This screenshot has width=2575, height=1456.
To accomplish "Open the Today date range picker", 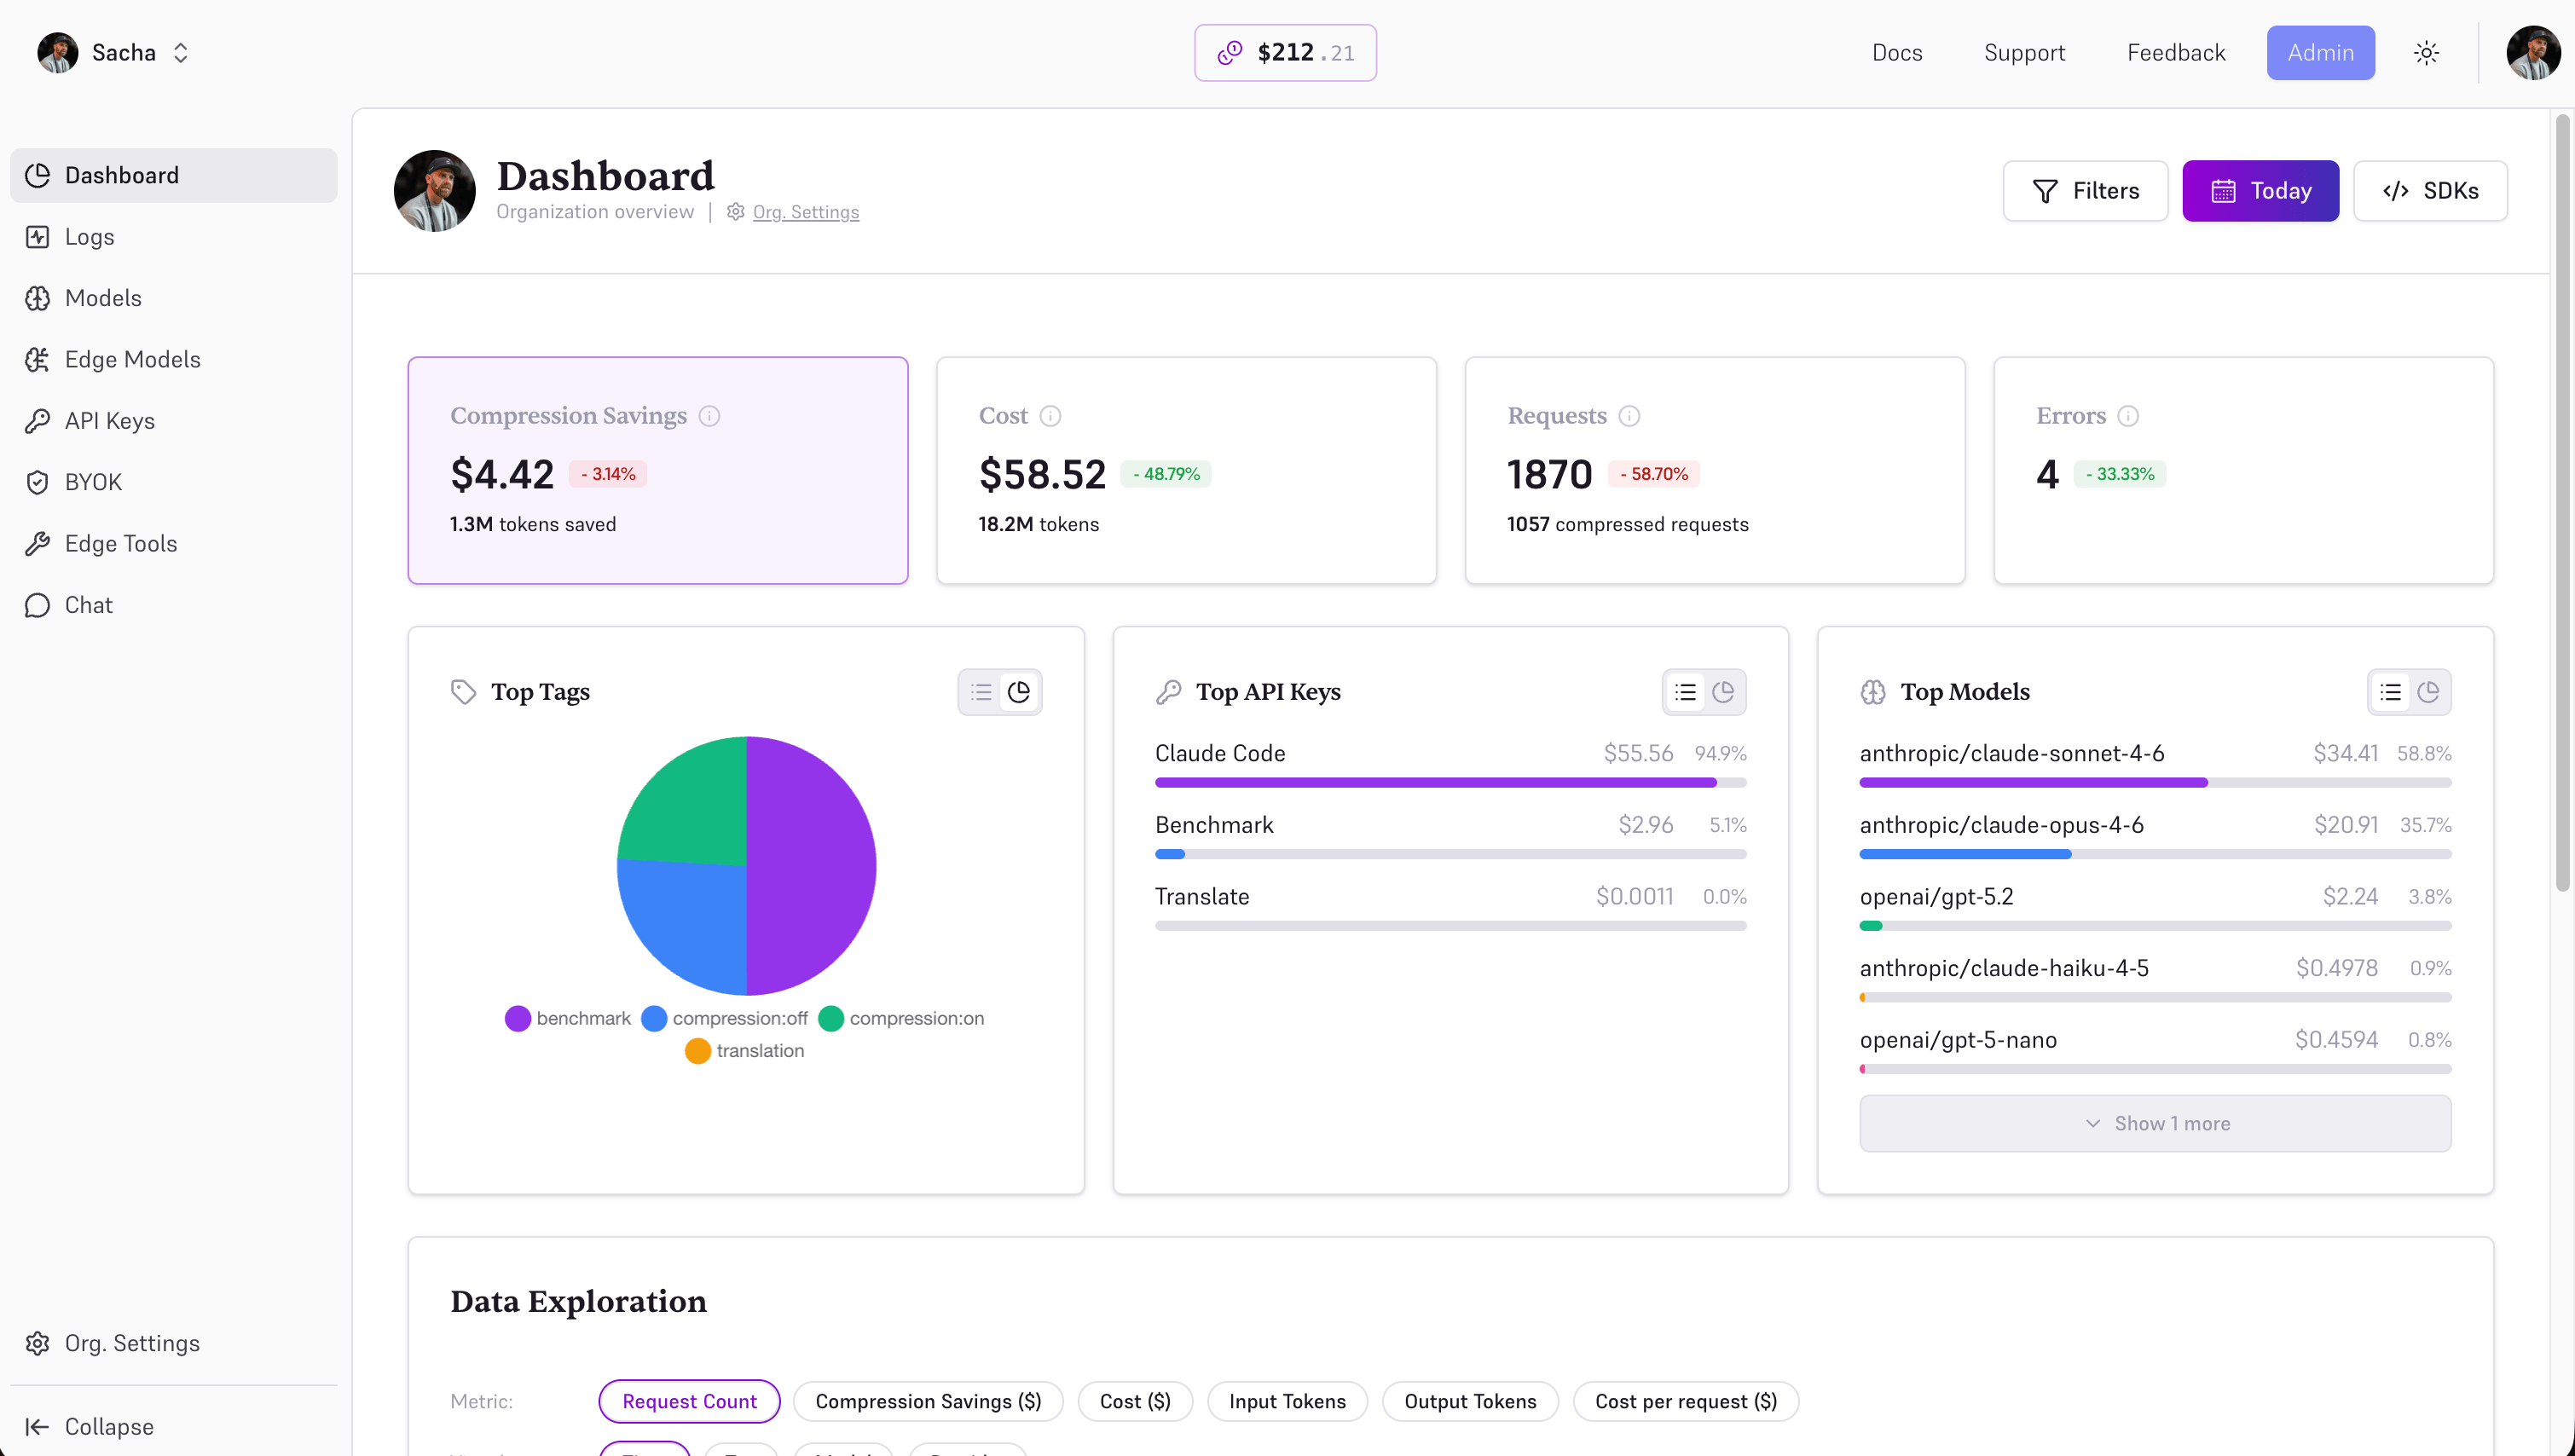I will (2260, 191).
